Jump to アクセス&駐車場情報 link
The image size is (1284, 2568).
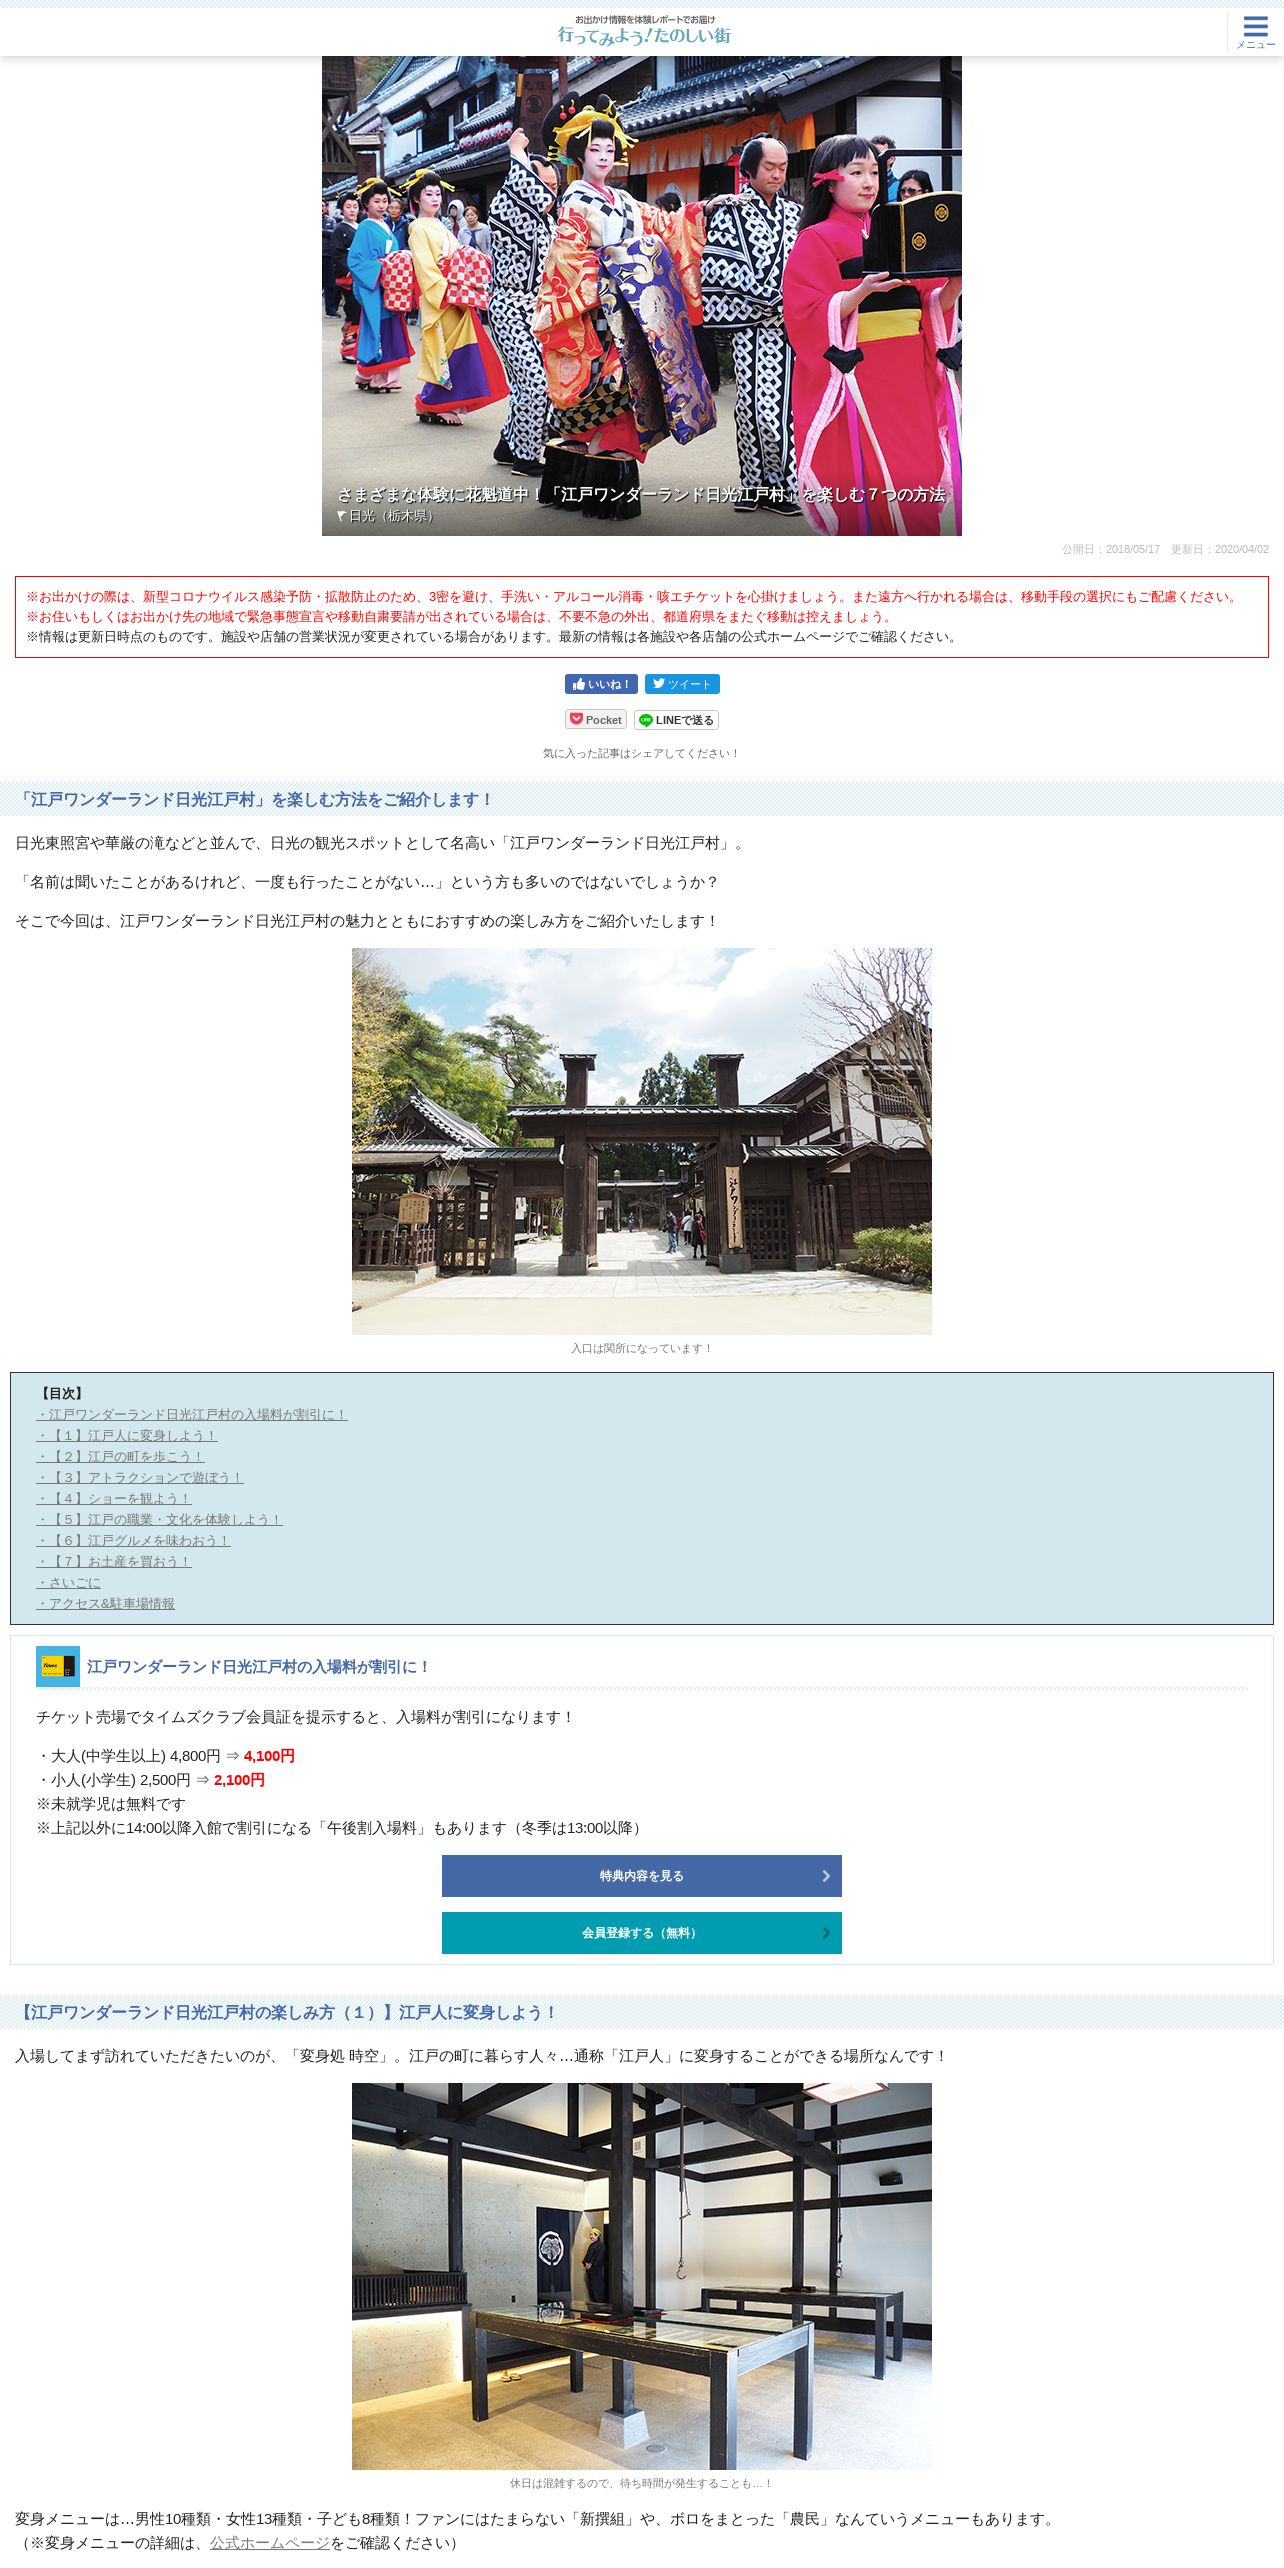click(106, 1604)
